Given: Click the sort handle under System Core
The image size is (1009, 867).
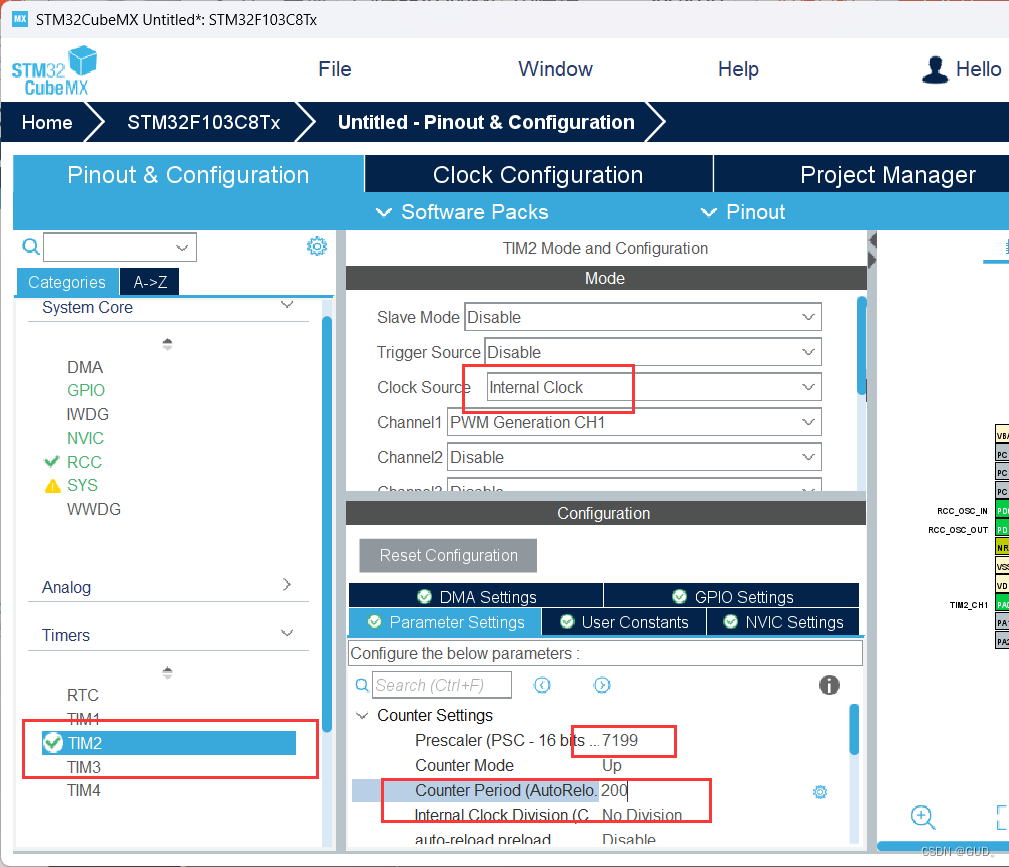Looking at the screenshot, I should coord(167,344).
